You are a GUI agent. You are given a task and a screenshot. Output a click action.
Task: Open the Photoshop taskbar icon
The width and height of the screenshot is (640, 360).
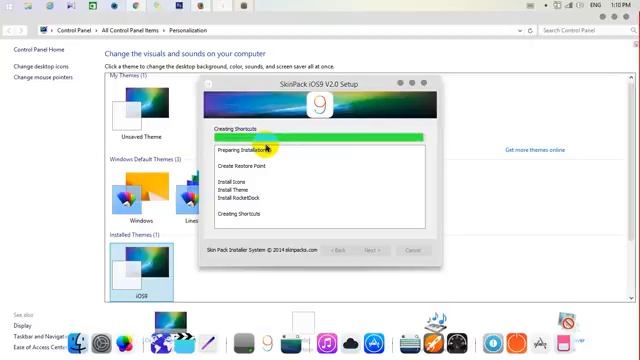click(x=179, y=6)
